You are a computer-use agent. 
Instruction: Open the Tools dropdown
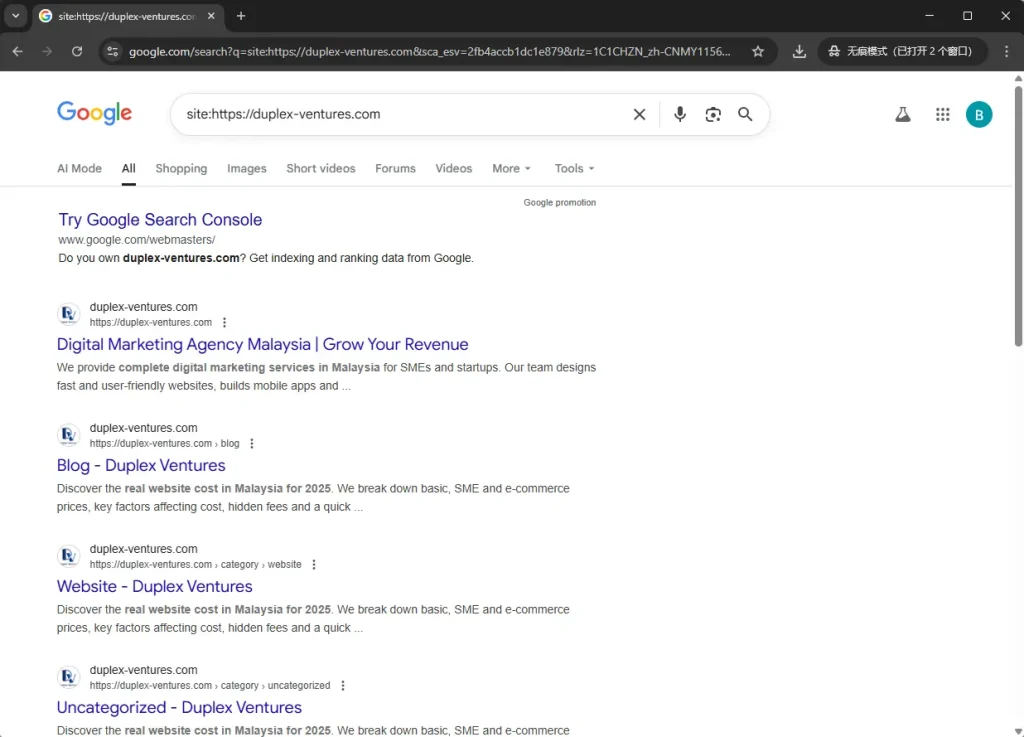(573, 168)
